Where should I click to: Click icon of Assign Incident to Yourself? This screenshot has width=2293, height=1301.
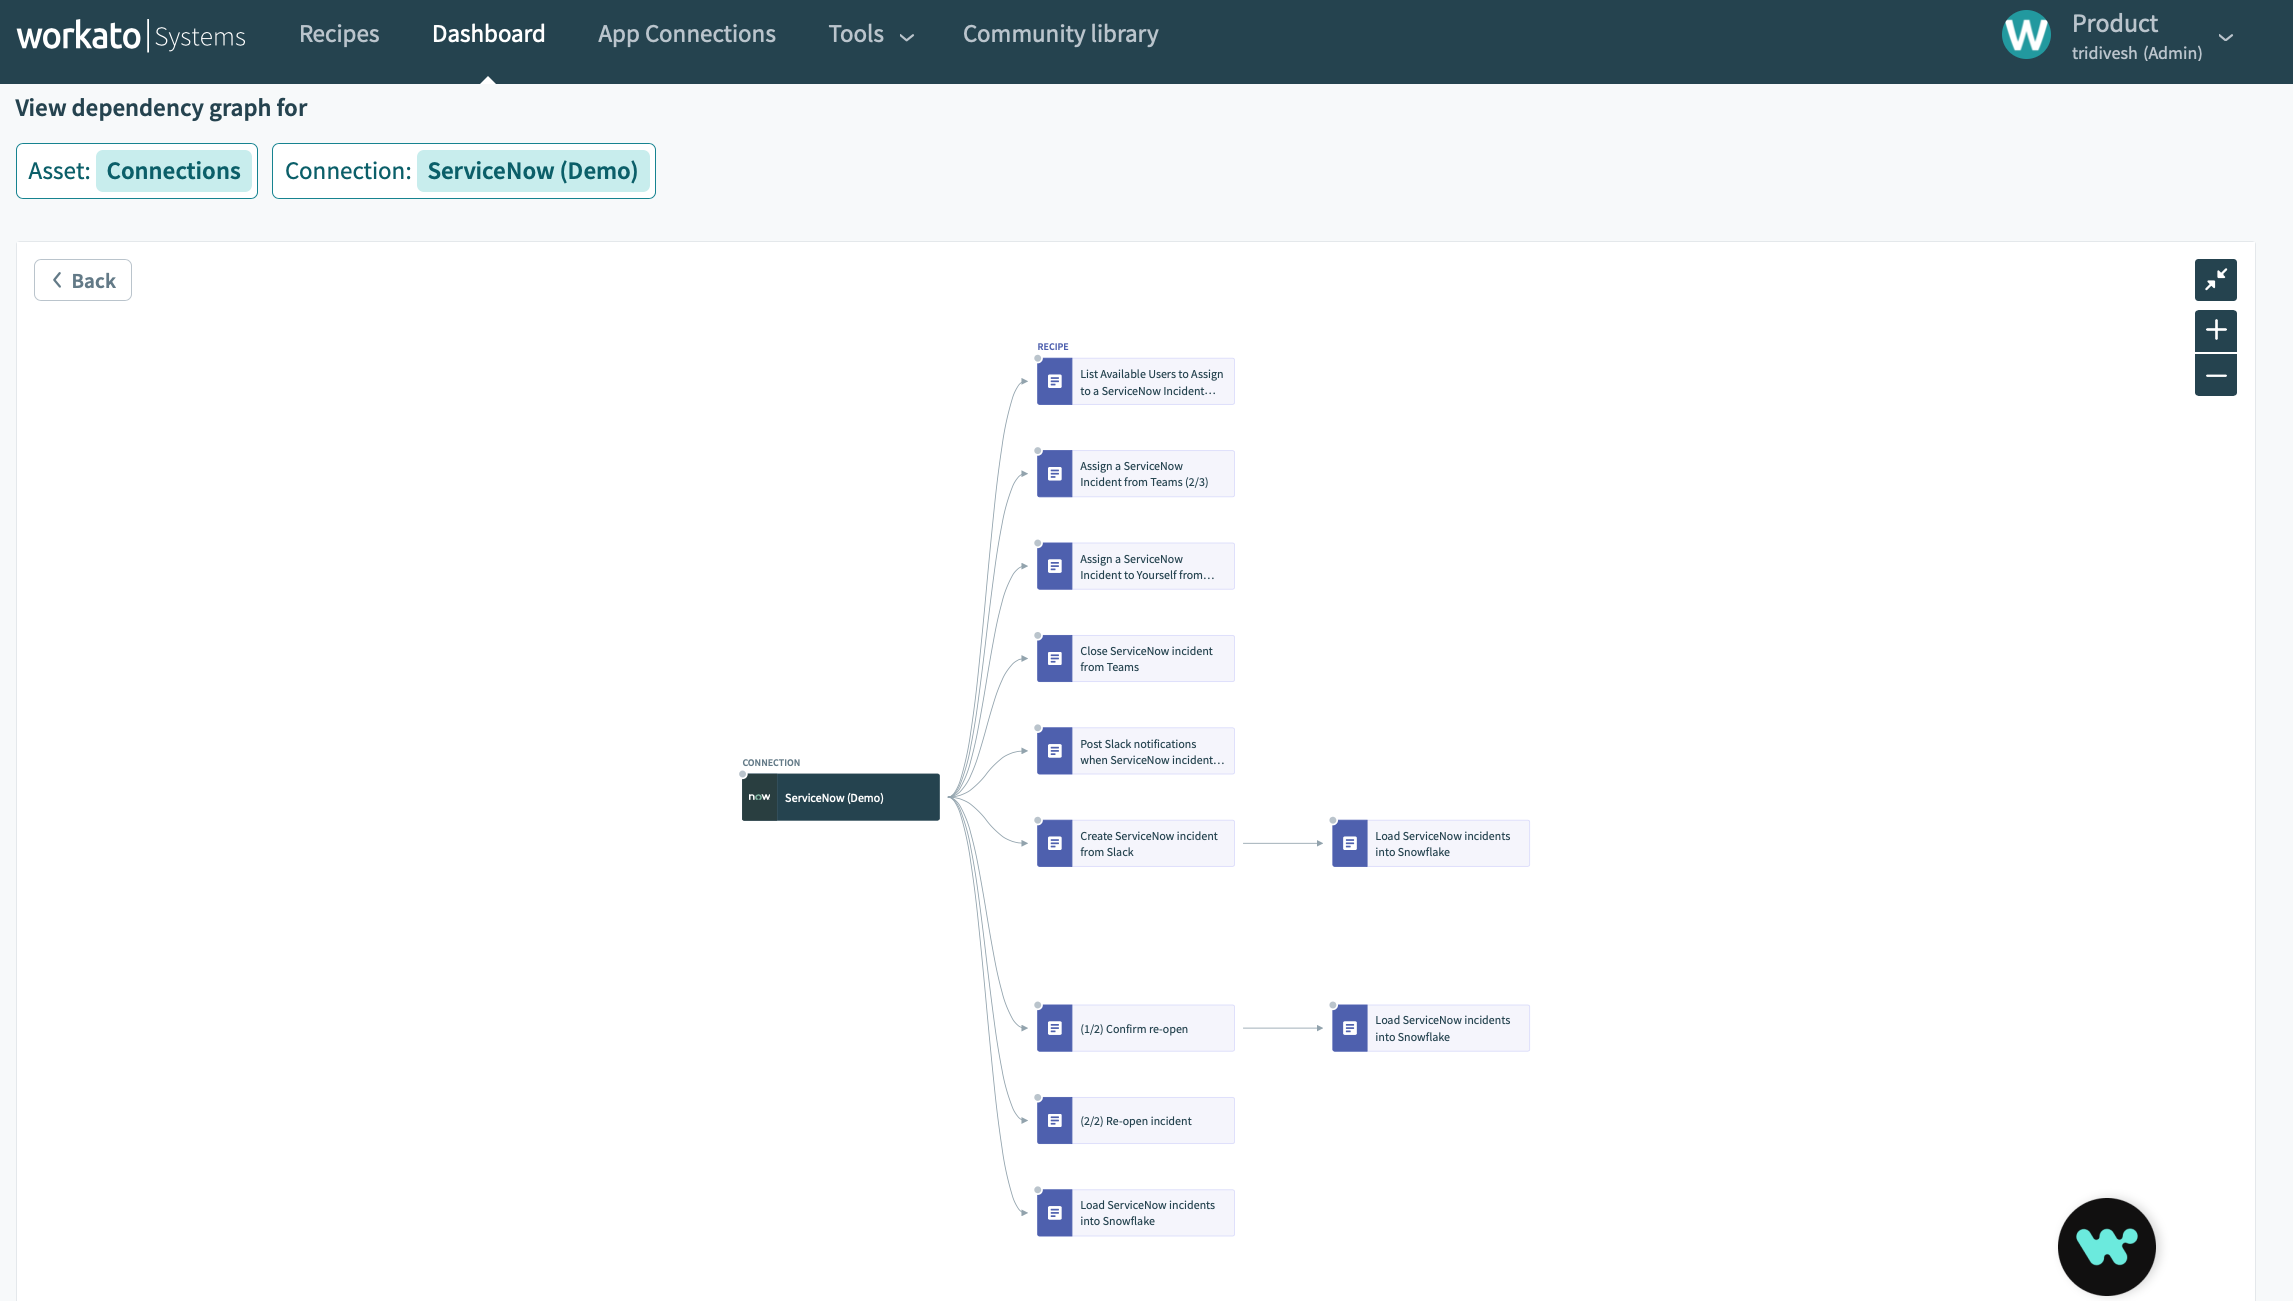1054,566
